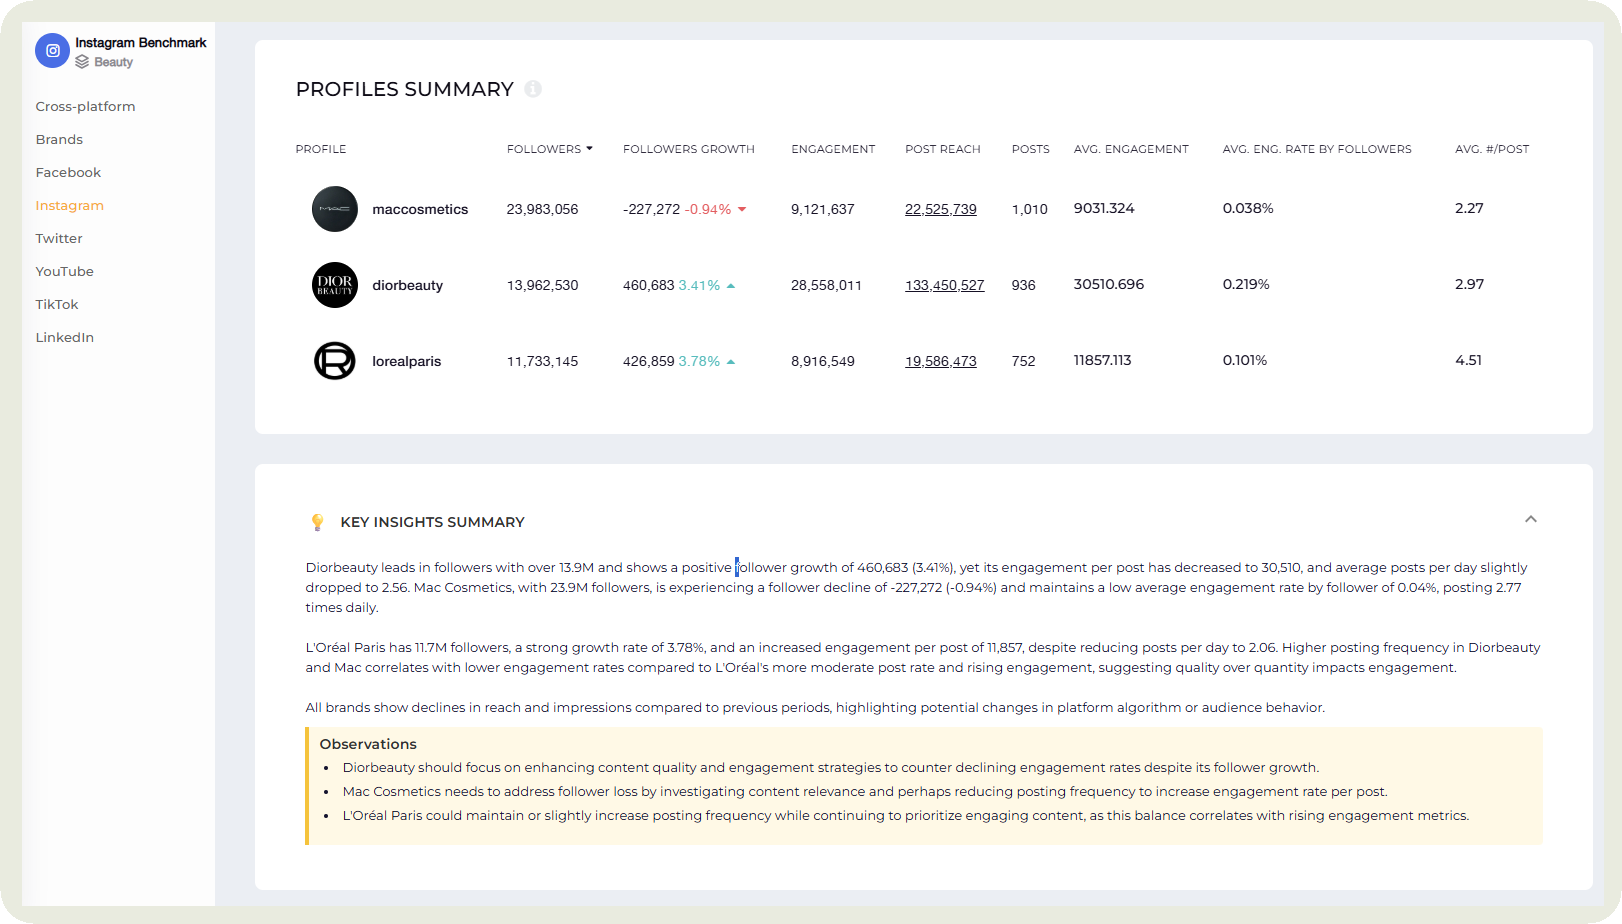Click the Instagram logo icon in sidebar header
This screenshot has height=924, width=1622.
(52, 51)
